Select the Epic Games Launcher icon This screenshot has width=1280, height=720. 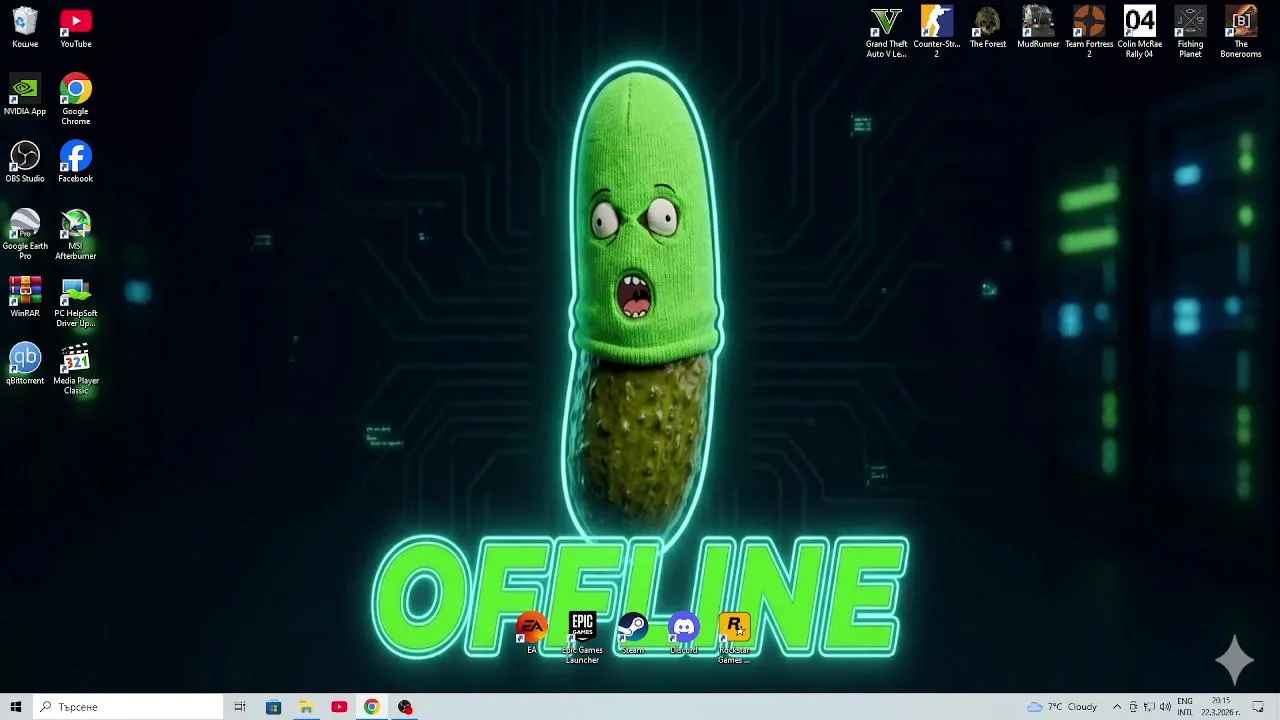(x=582, y=638)
